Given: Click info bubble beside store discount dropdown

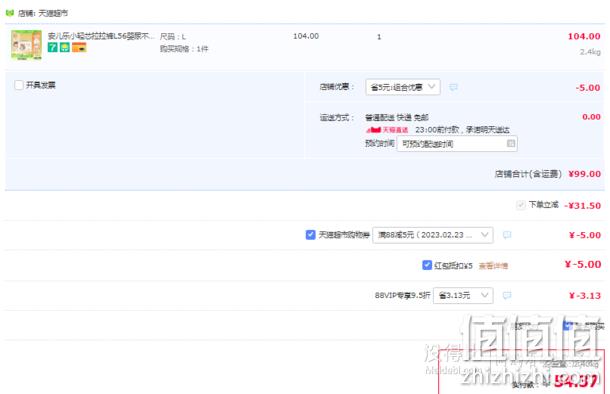Looking at the screenshot, I should point(453,87).
